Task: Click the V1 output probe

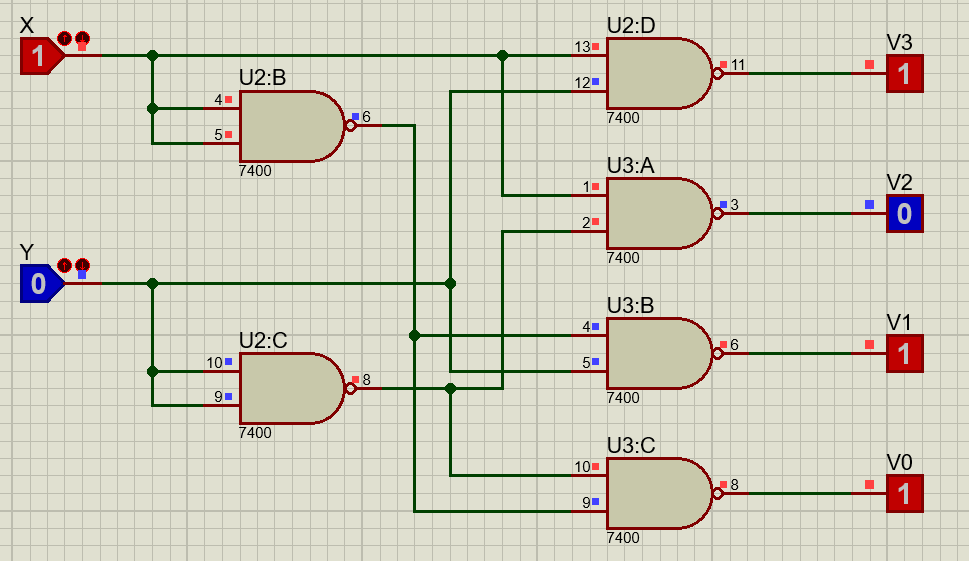Action: coord(904,353)
